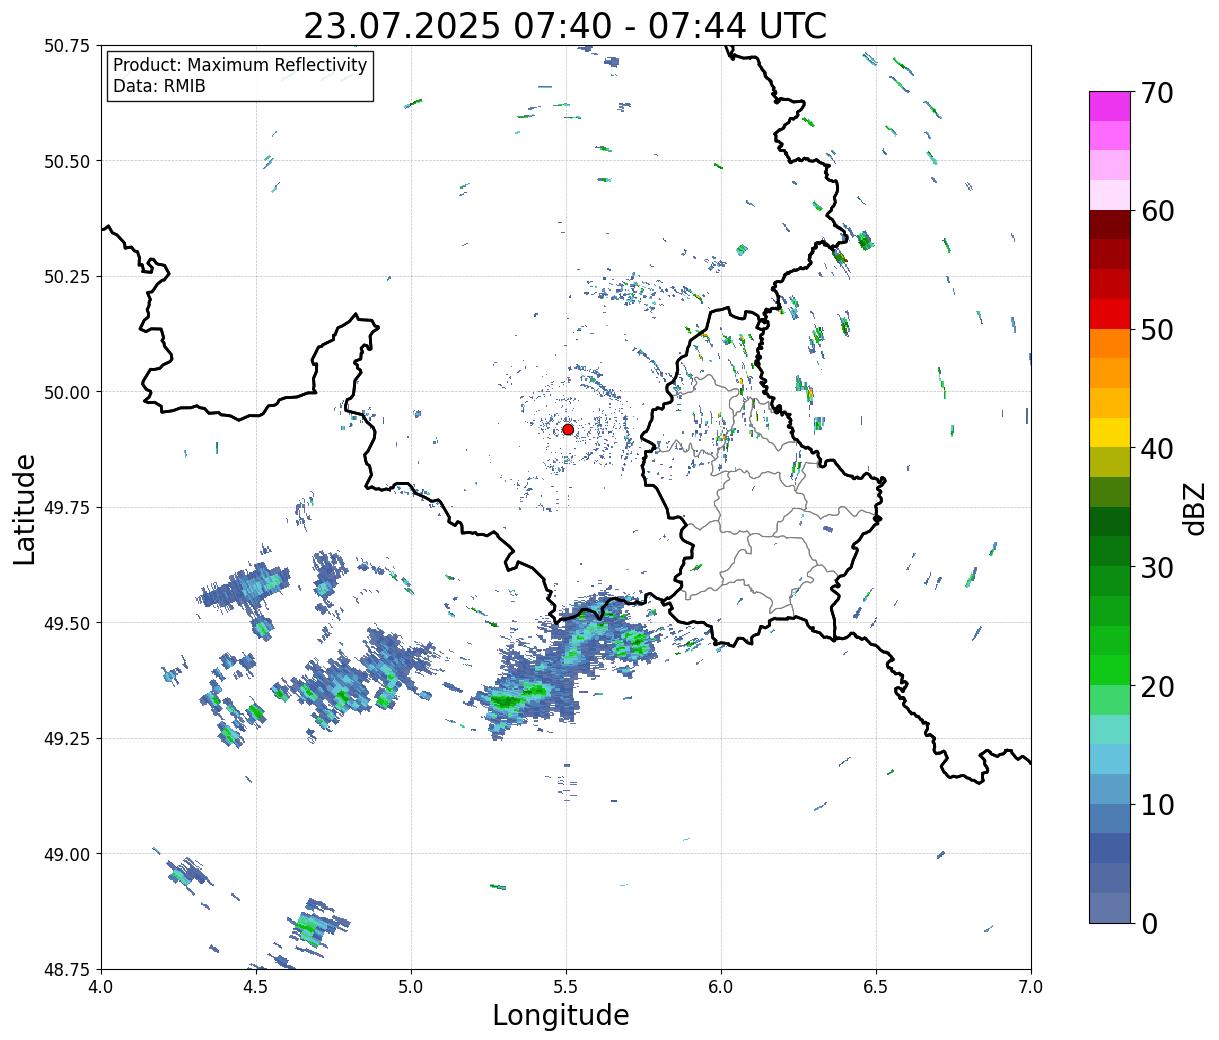Click the latitude tick label 50.25

(67, 277)
